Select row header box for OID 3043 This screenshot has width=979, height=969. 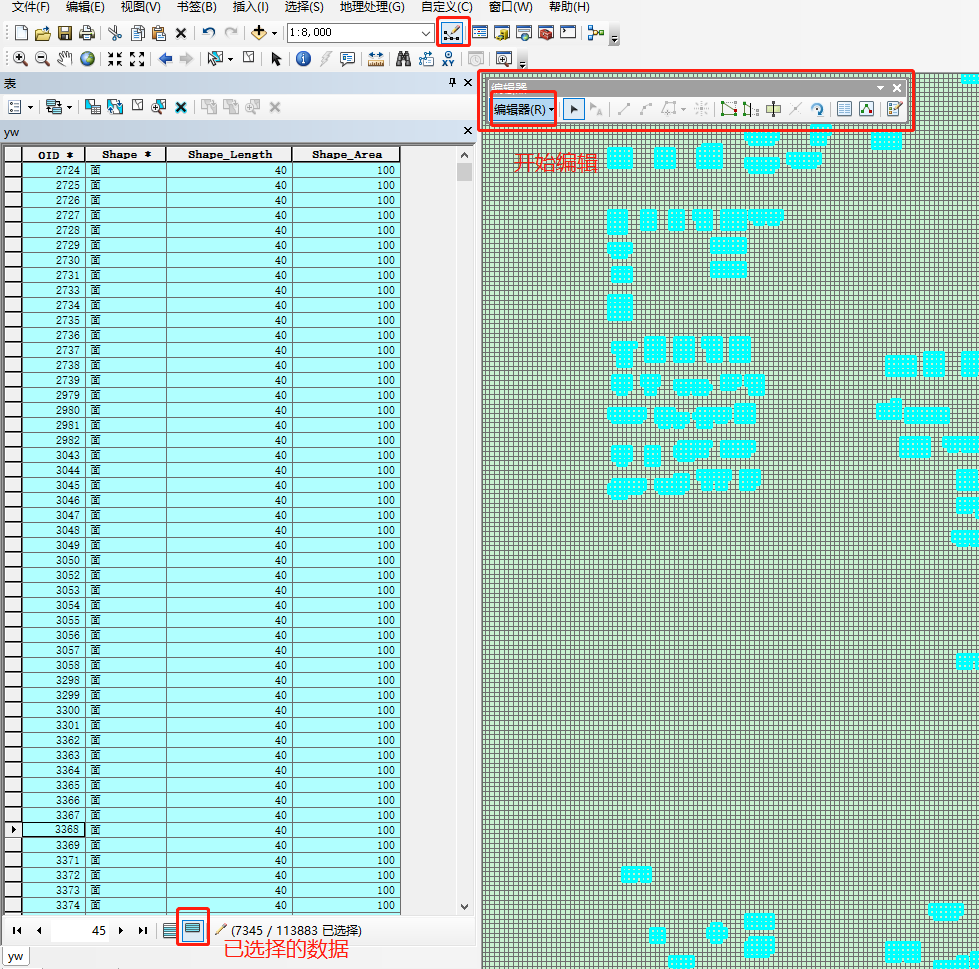[13, 455]
